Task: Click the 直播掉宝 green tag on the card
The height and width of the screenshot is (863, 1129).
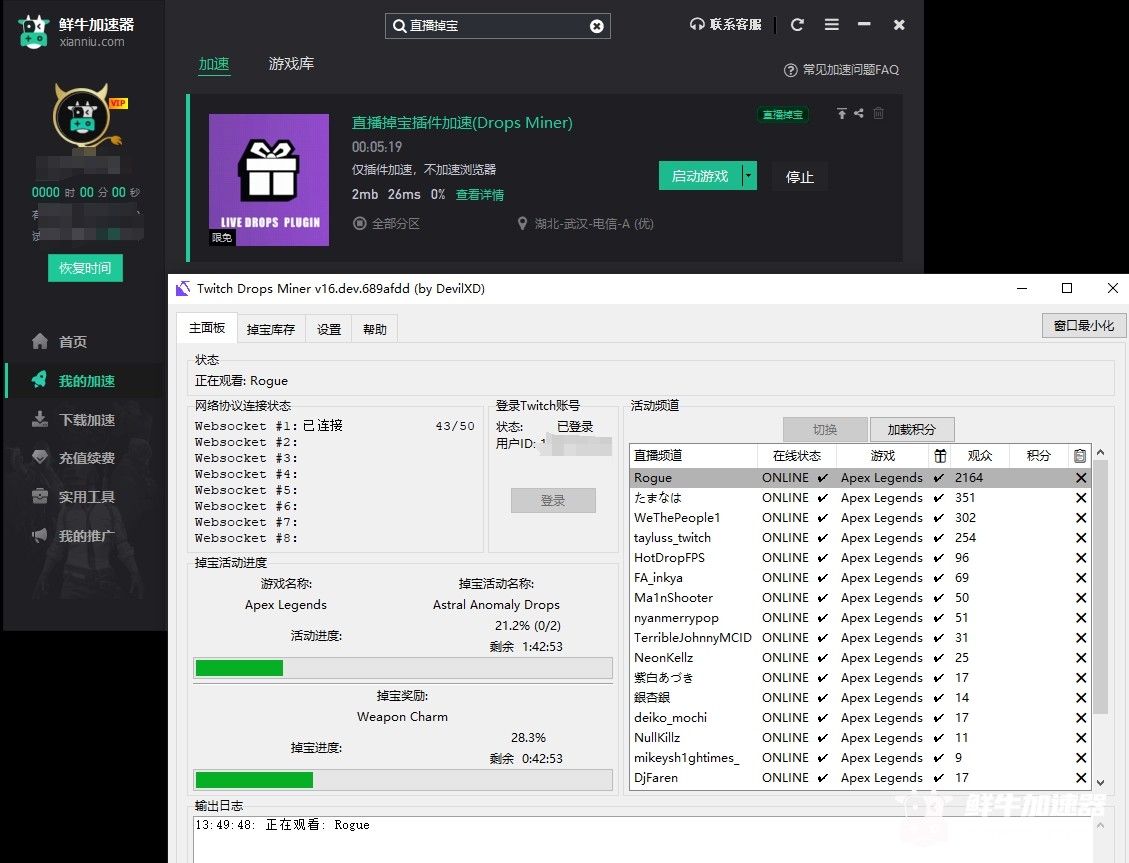Action: pos(783,114)
